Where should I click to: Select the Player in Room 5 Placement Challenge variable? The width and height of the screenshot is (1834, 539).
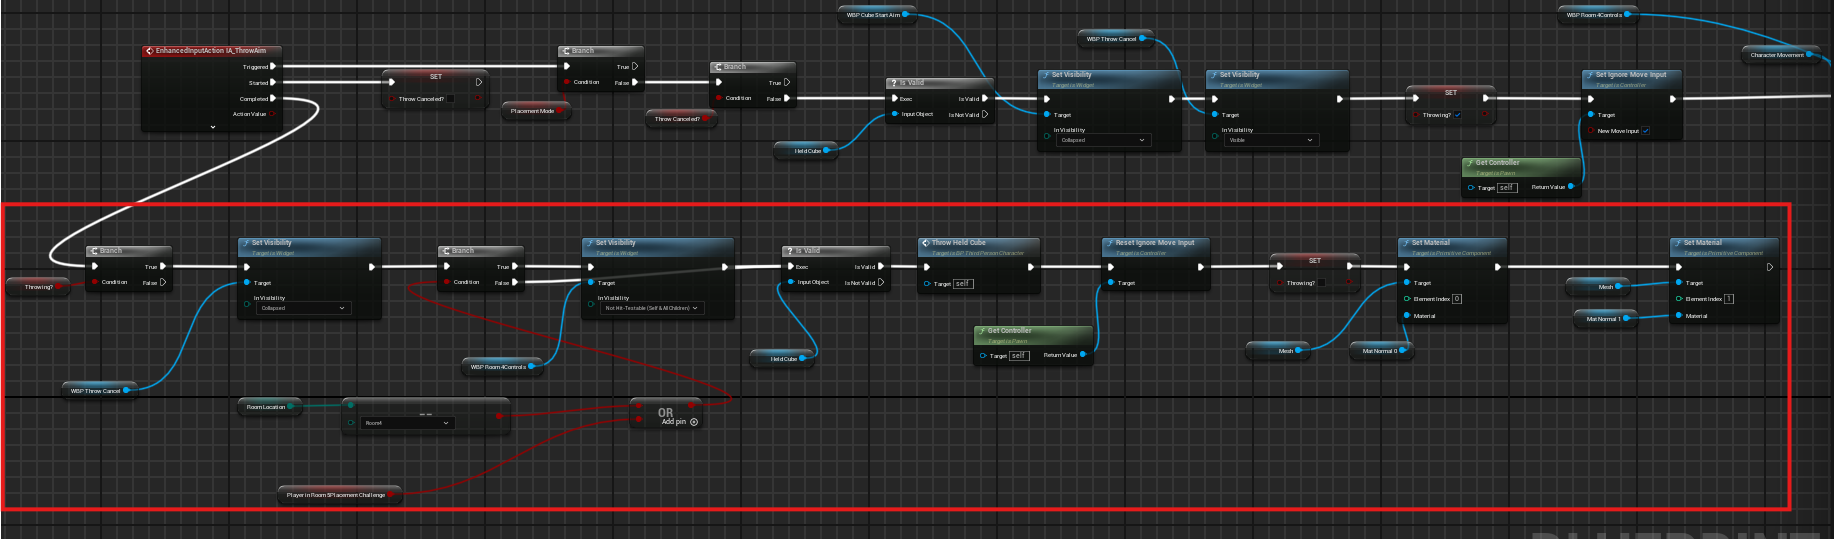pos(339,495)
